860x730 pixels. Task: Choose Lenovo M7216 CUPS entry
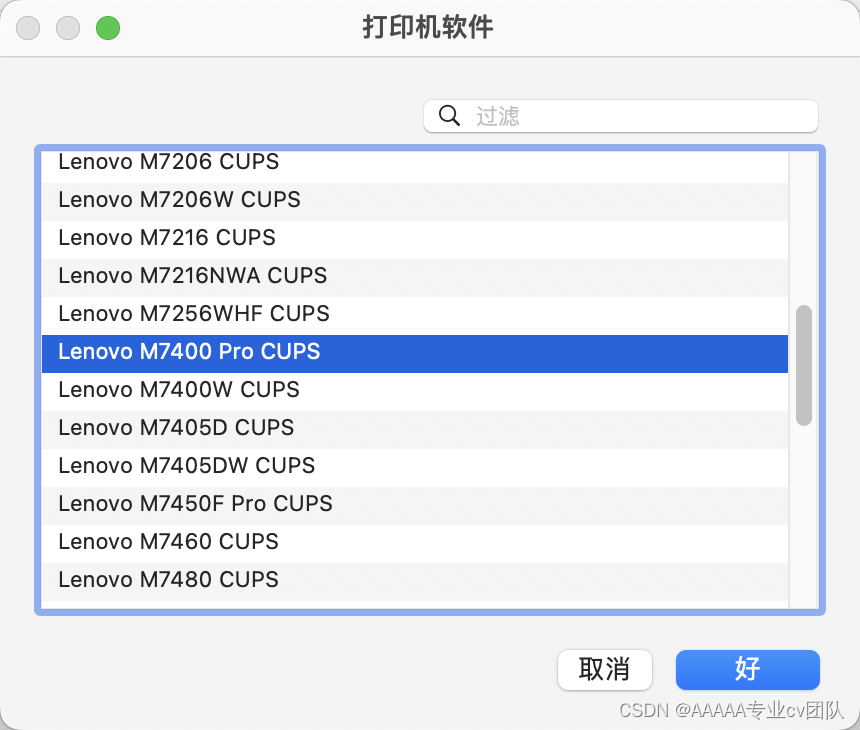(415, 240)
